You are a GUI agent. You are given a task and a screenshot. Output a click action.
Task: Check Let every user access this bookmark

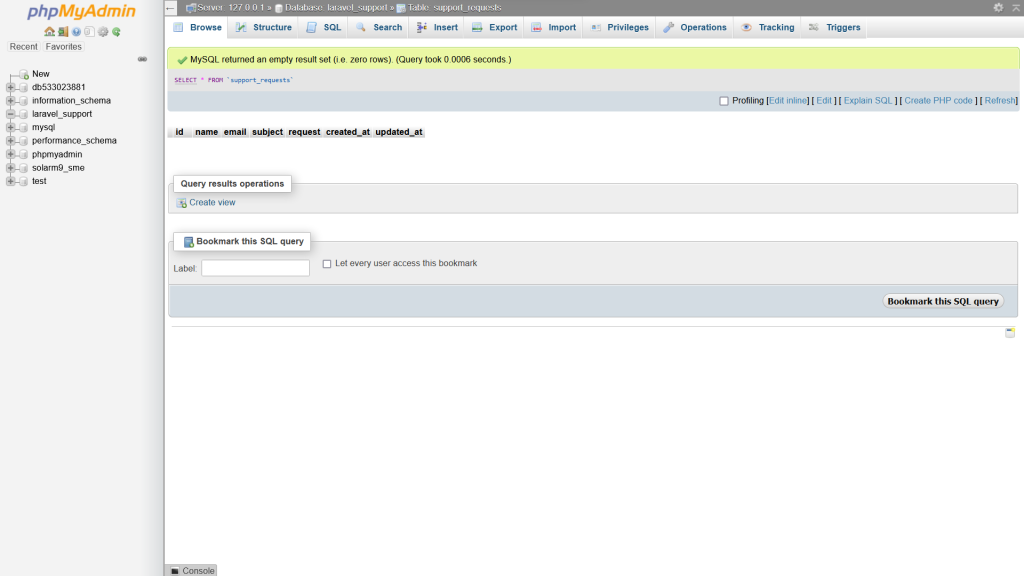click(327, 264)
